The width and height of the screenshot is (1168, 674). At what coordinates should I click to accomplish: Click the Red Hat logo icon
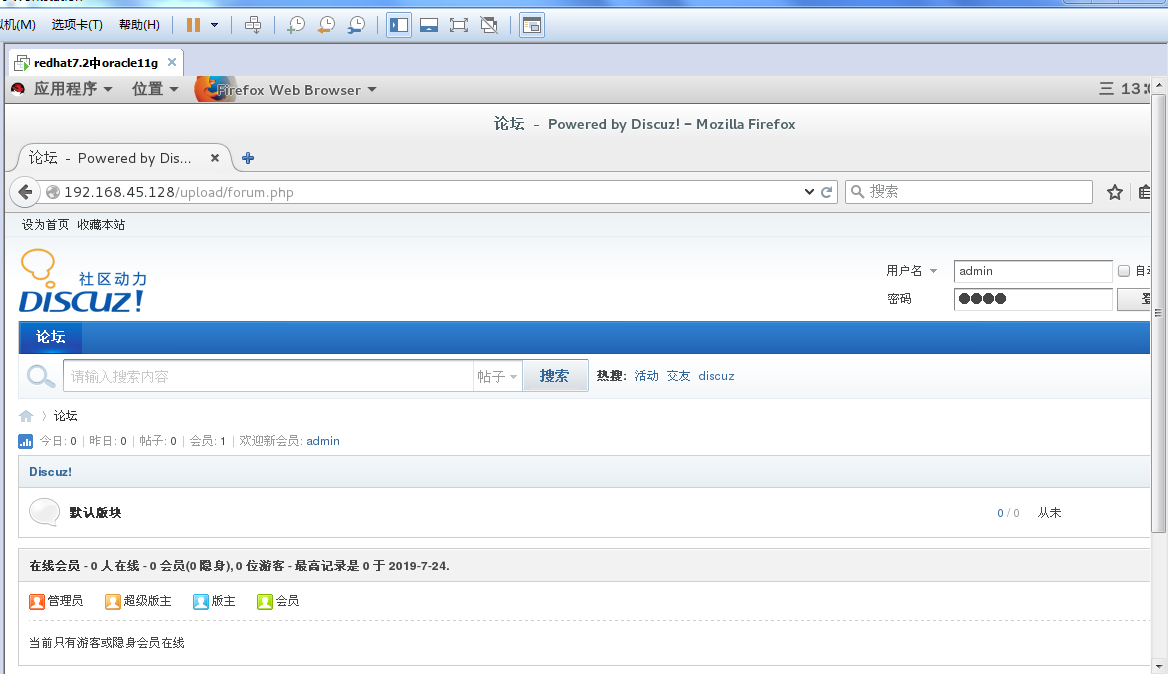18,89
